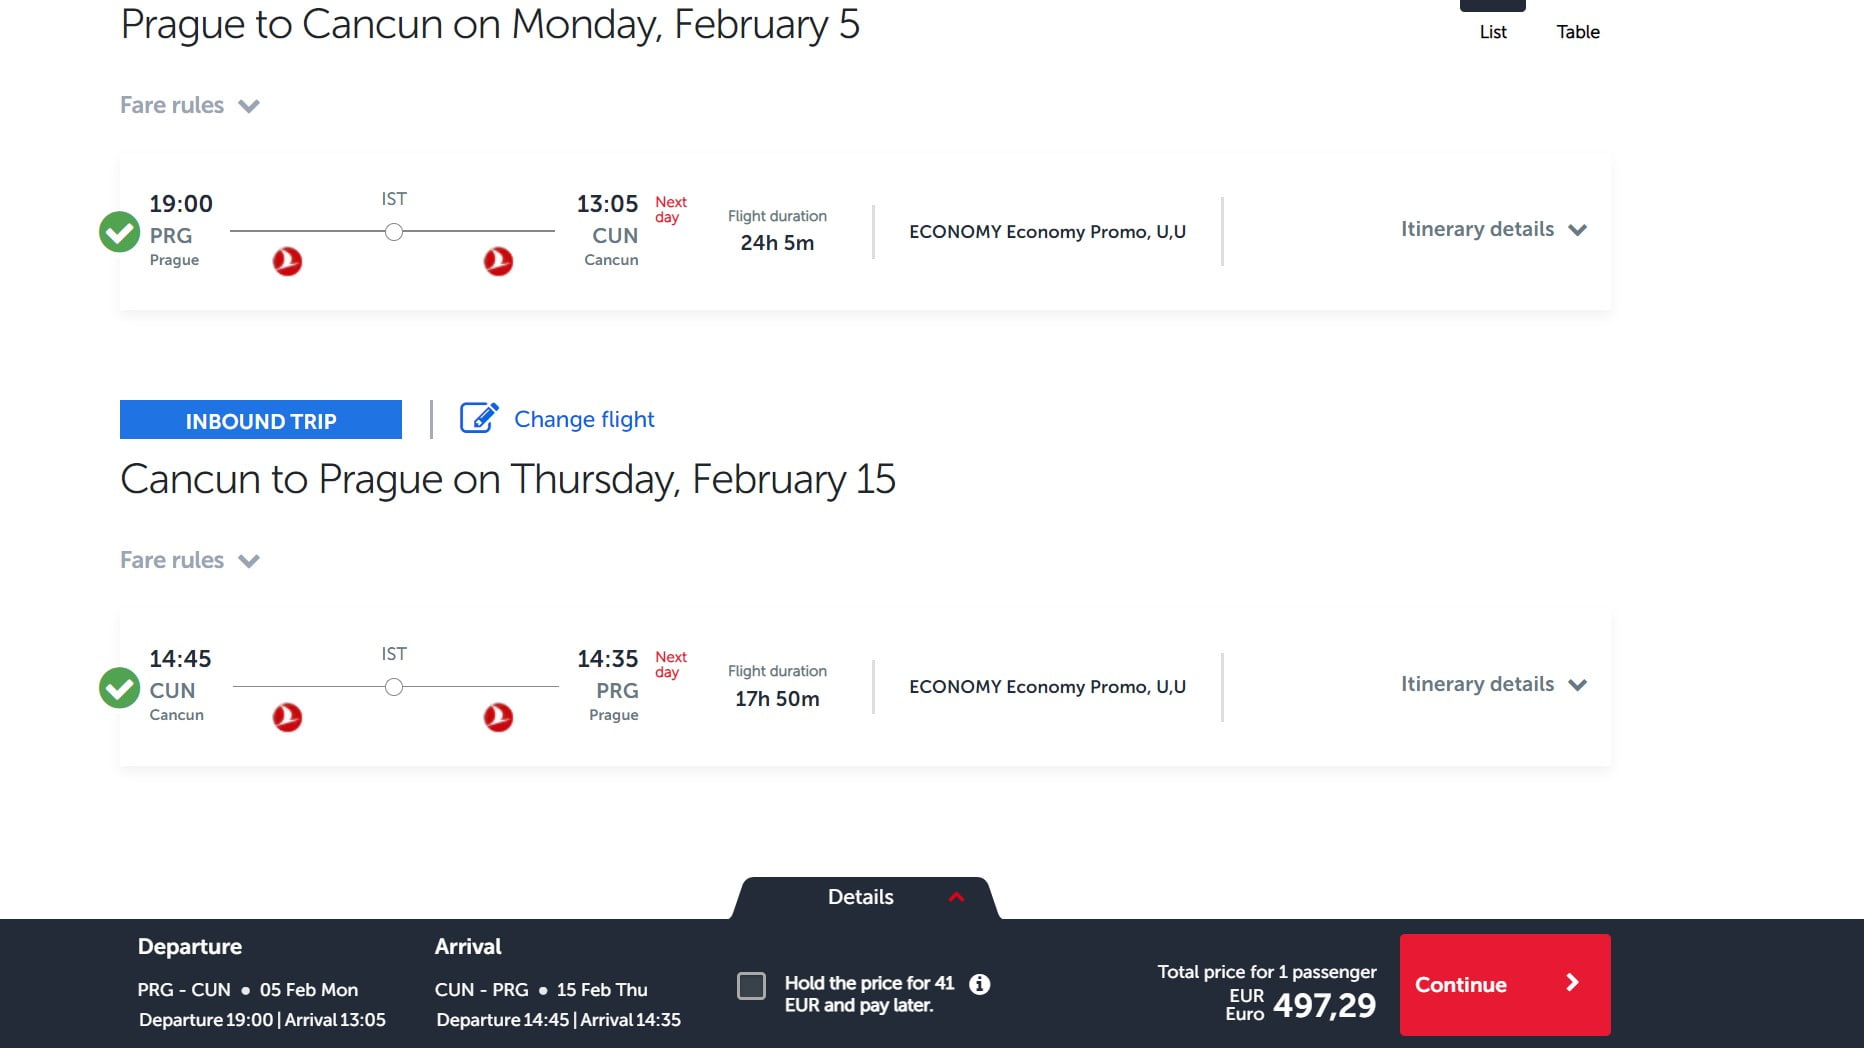Click the edit pencil icon beside Change flight
This screenshot has width=1864, height=1048.
tap(478, 418)
